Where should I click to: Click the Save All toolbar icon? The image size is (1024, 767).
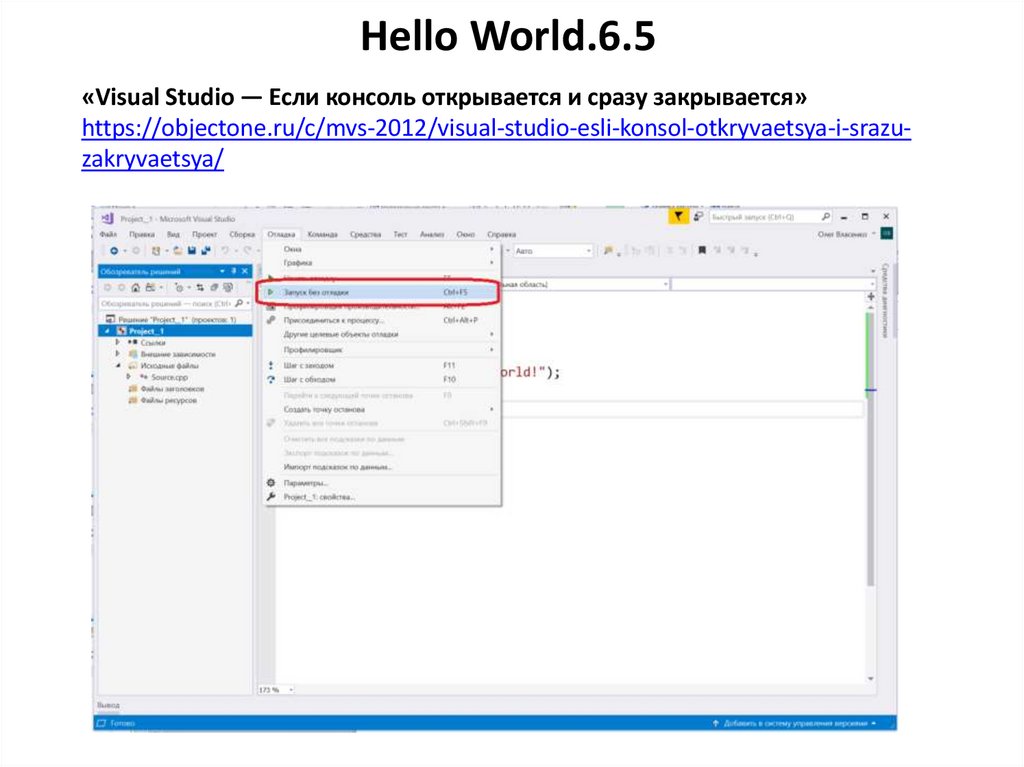206,251
